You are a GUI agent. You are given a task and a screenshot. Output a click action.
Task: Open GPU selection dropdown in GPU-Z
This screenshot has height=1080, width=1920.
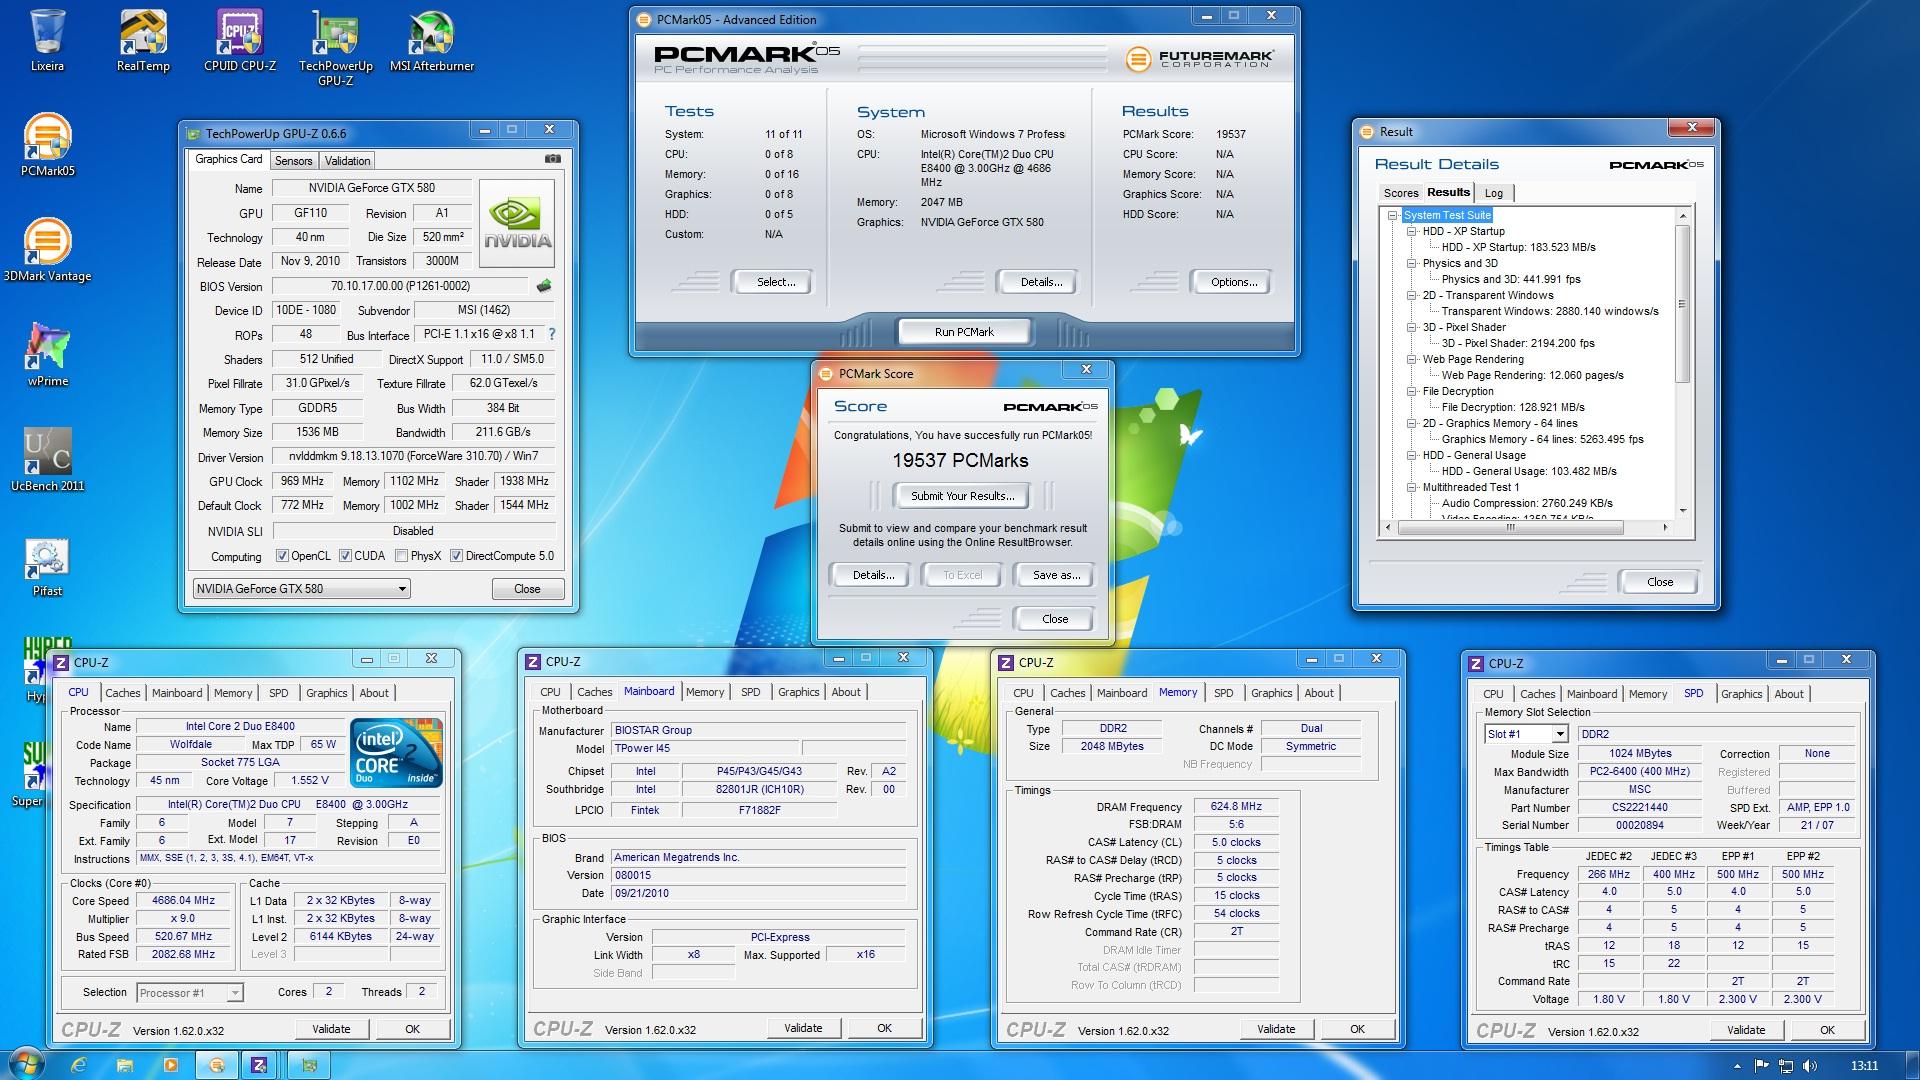(301, 589)
